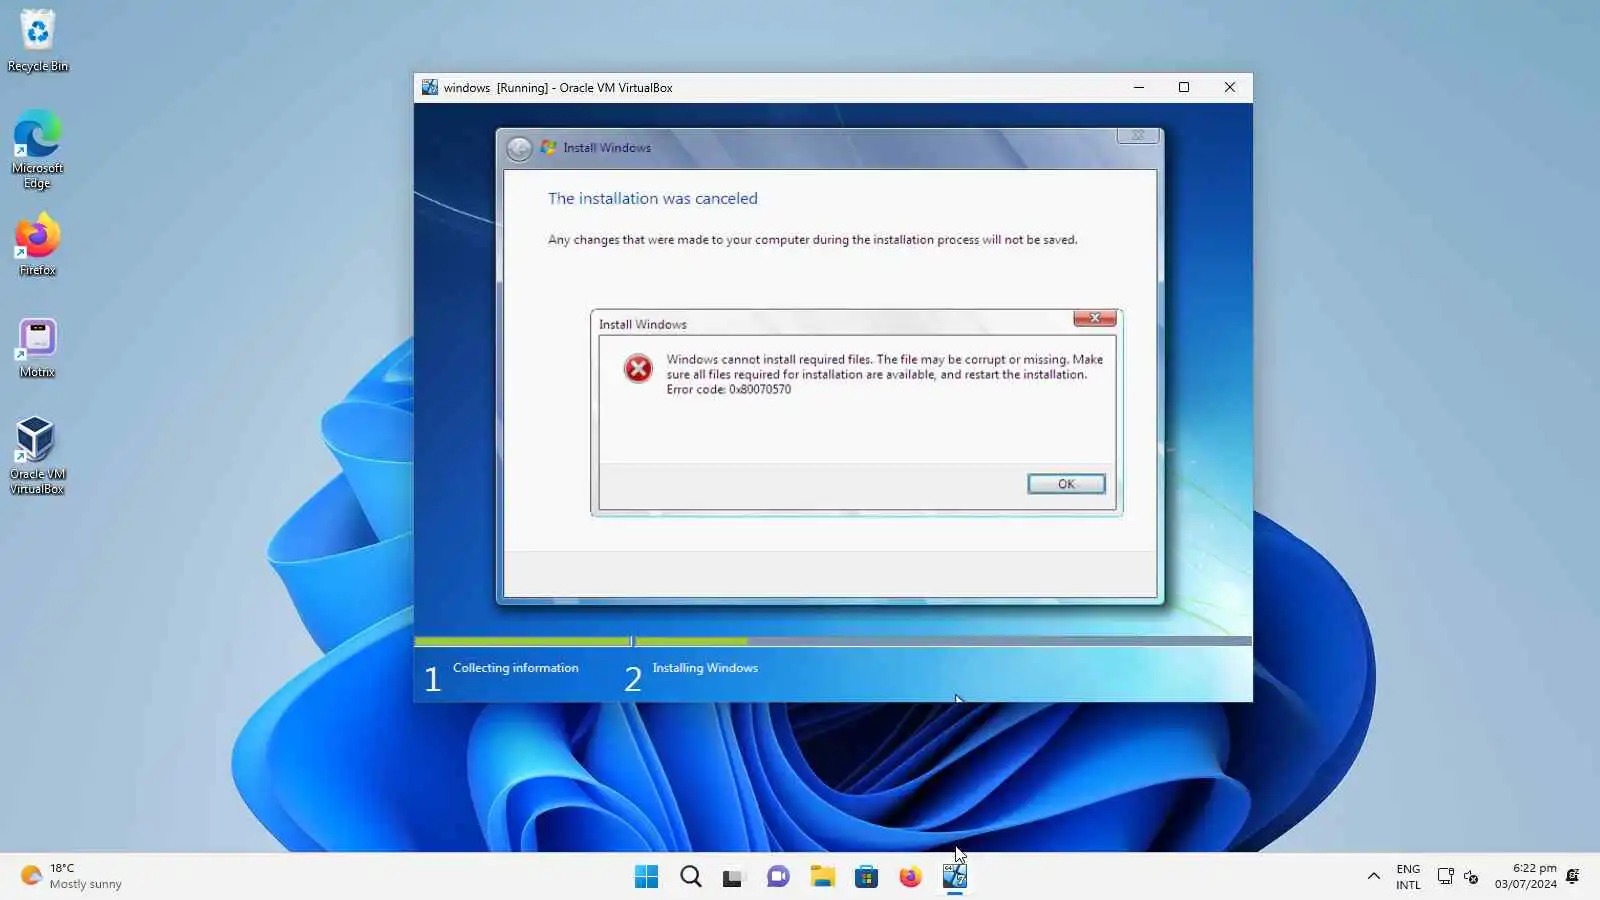
Task: Open the network status tray icon
Action: 1445,876
